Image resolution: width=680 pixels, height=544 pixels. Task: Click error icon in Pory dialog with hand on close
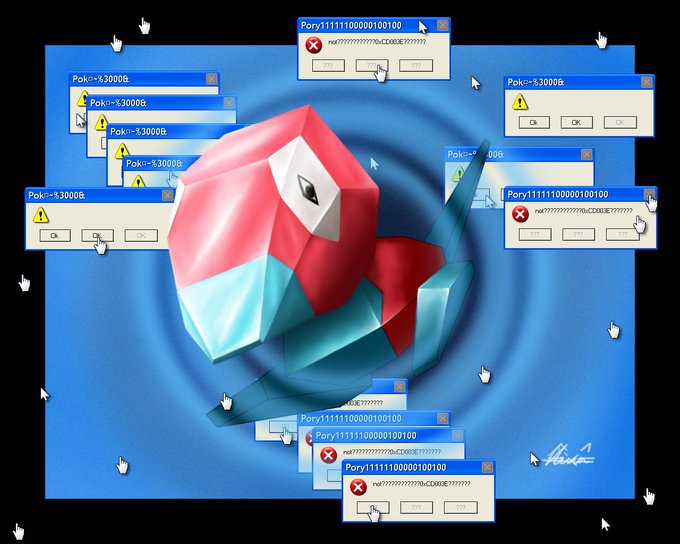pyautogui.click(x=520, y=214)
